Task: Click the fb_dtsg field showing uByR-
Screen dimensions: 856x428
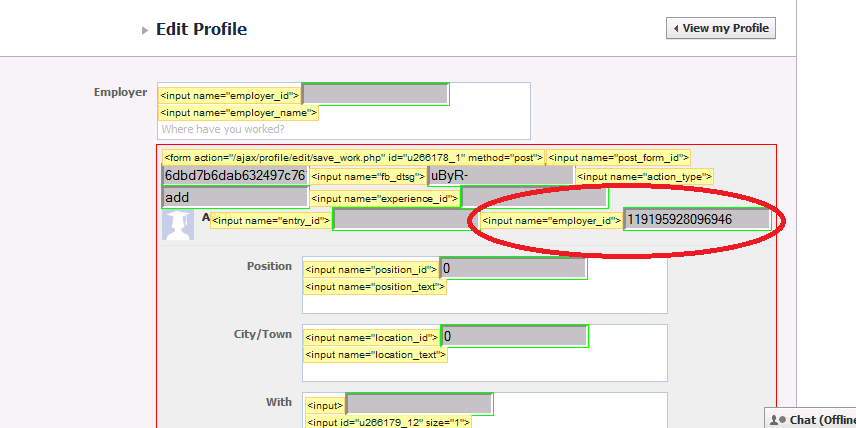Action: pos(500,176)
